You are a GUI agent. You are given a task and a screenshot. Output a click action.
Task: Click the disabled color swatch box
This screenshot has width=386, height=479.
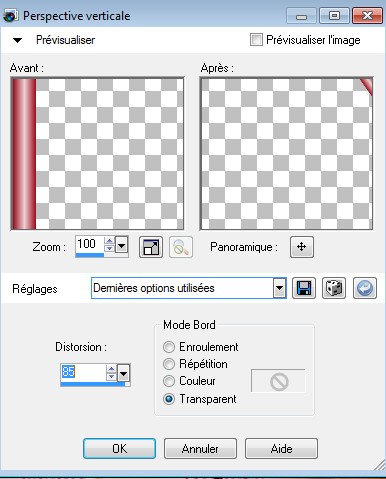(278, 381)
